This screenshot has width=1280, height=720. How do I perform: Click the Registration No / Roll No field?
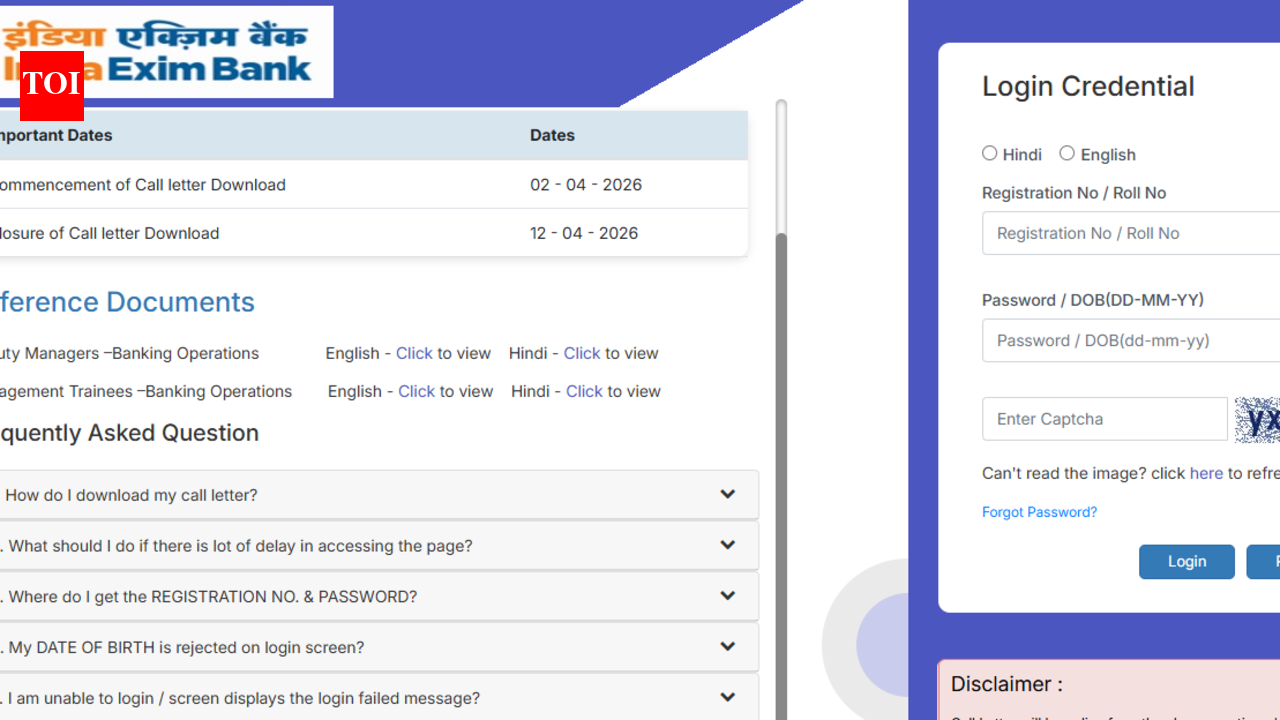(x=1130, y=233)
